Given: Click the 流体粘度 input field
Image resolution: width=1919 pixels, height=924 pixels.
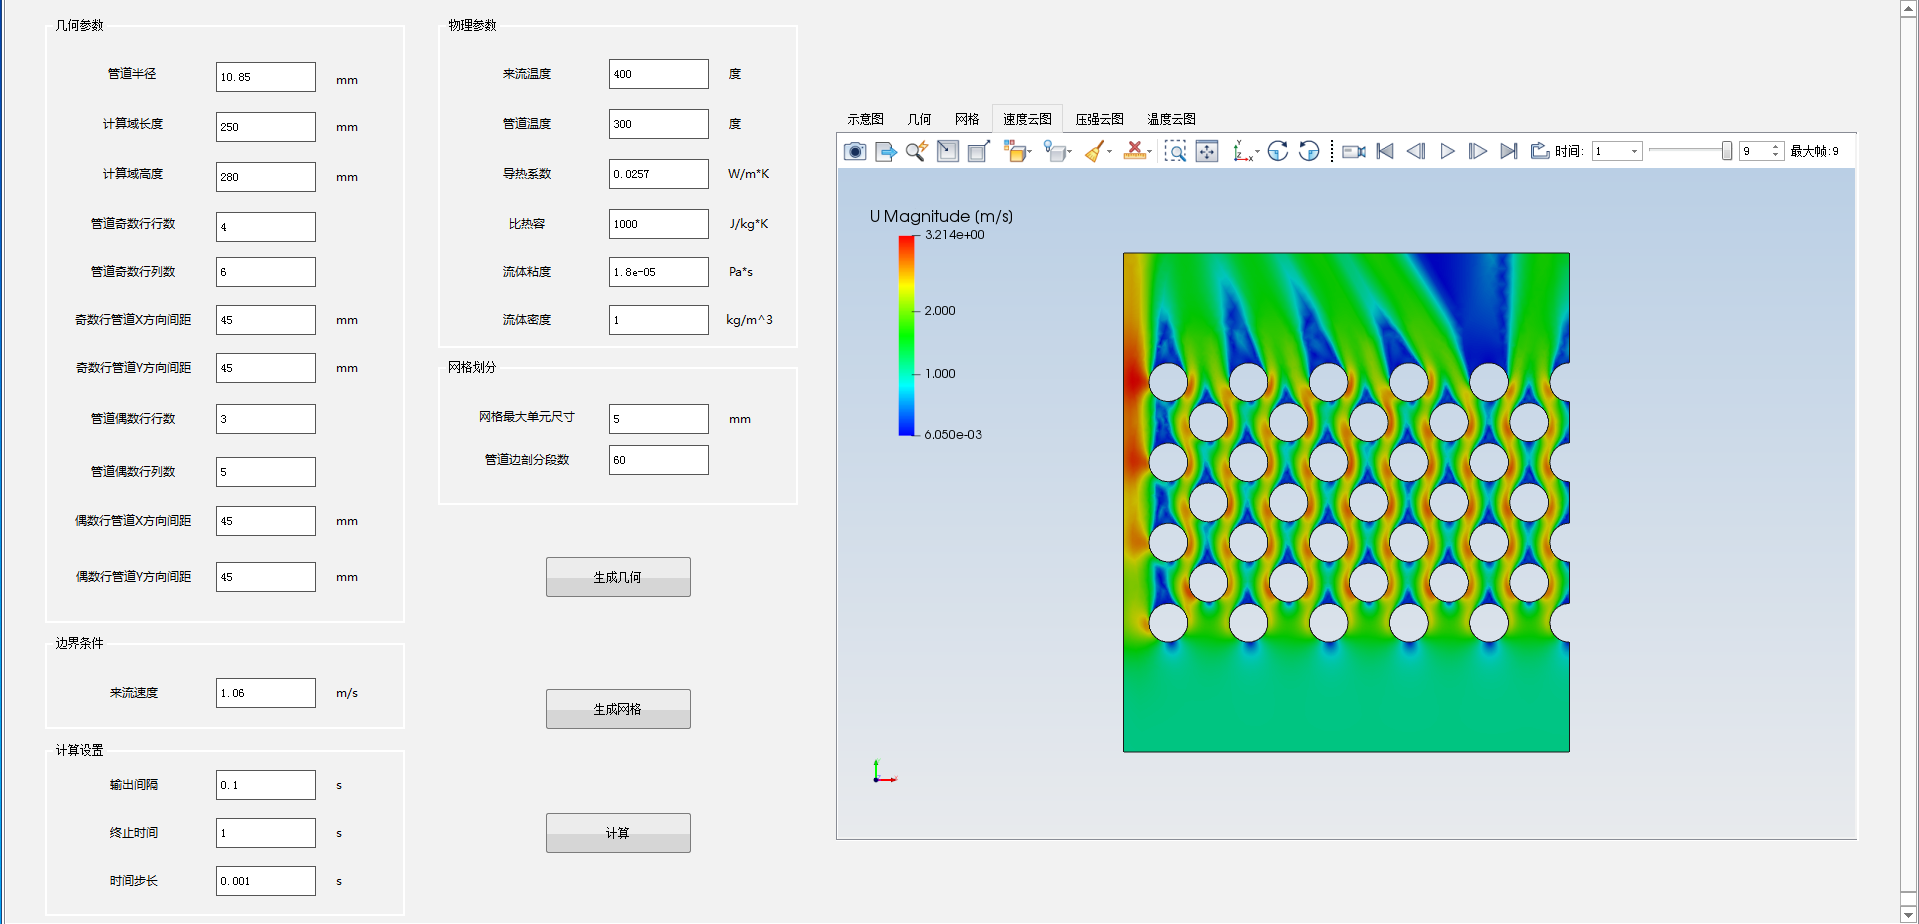Looking at the screenshot, I should [659, 272].
